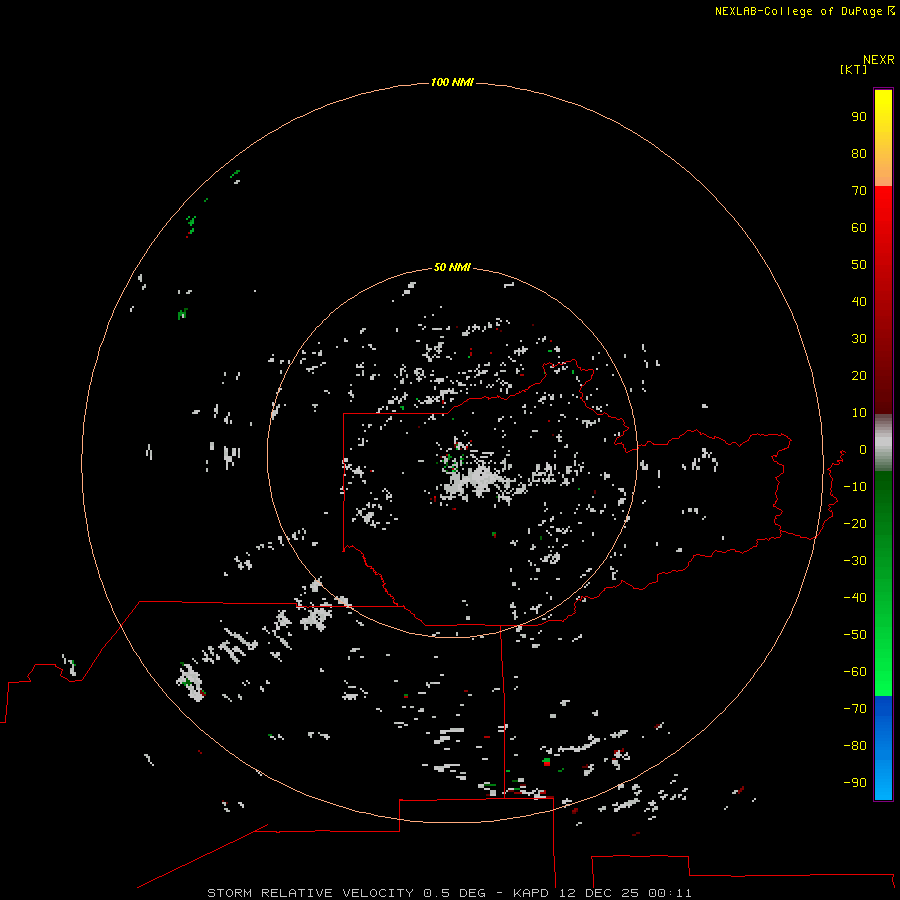Click the 80 value on velocity scale
The height and width of the screenshot is (900, 900).
[859, 153]
